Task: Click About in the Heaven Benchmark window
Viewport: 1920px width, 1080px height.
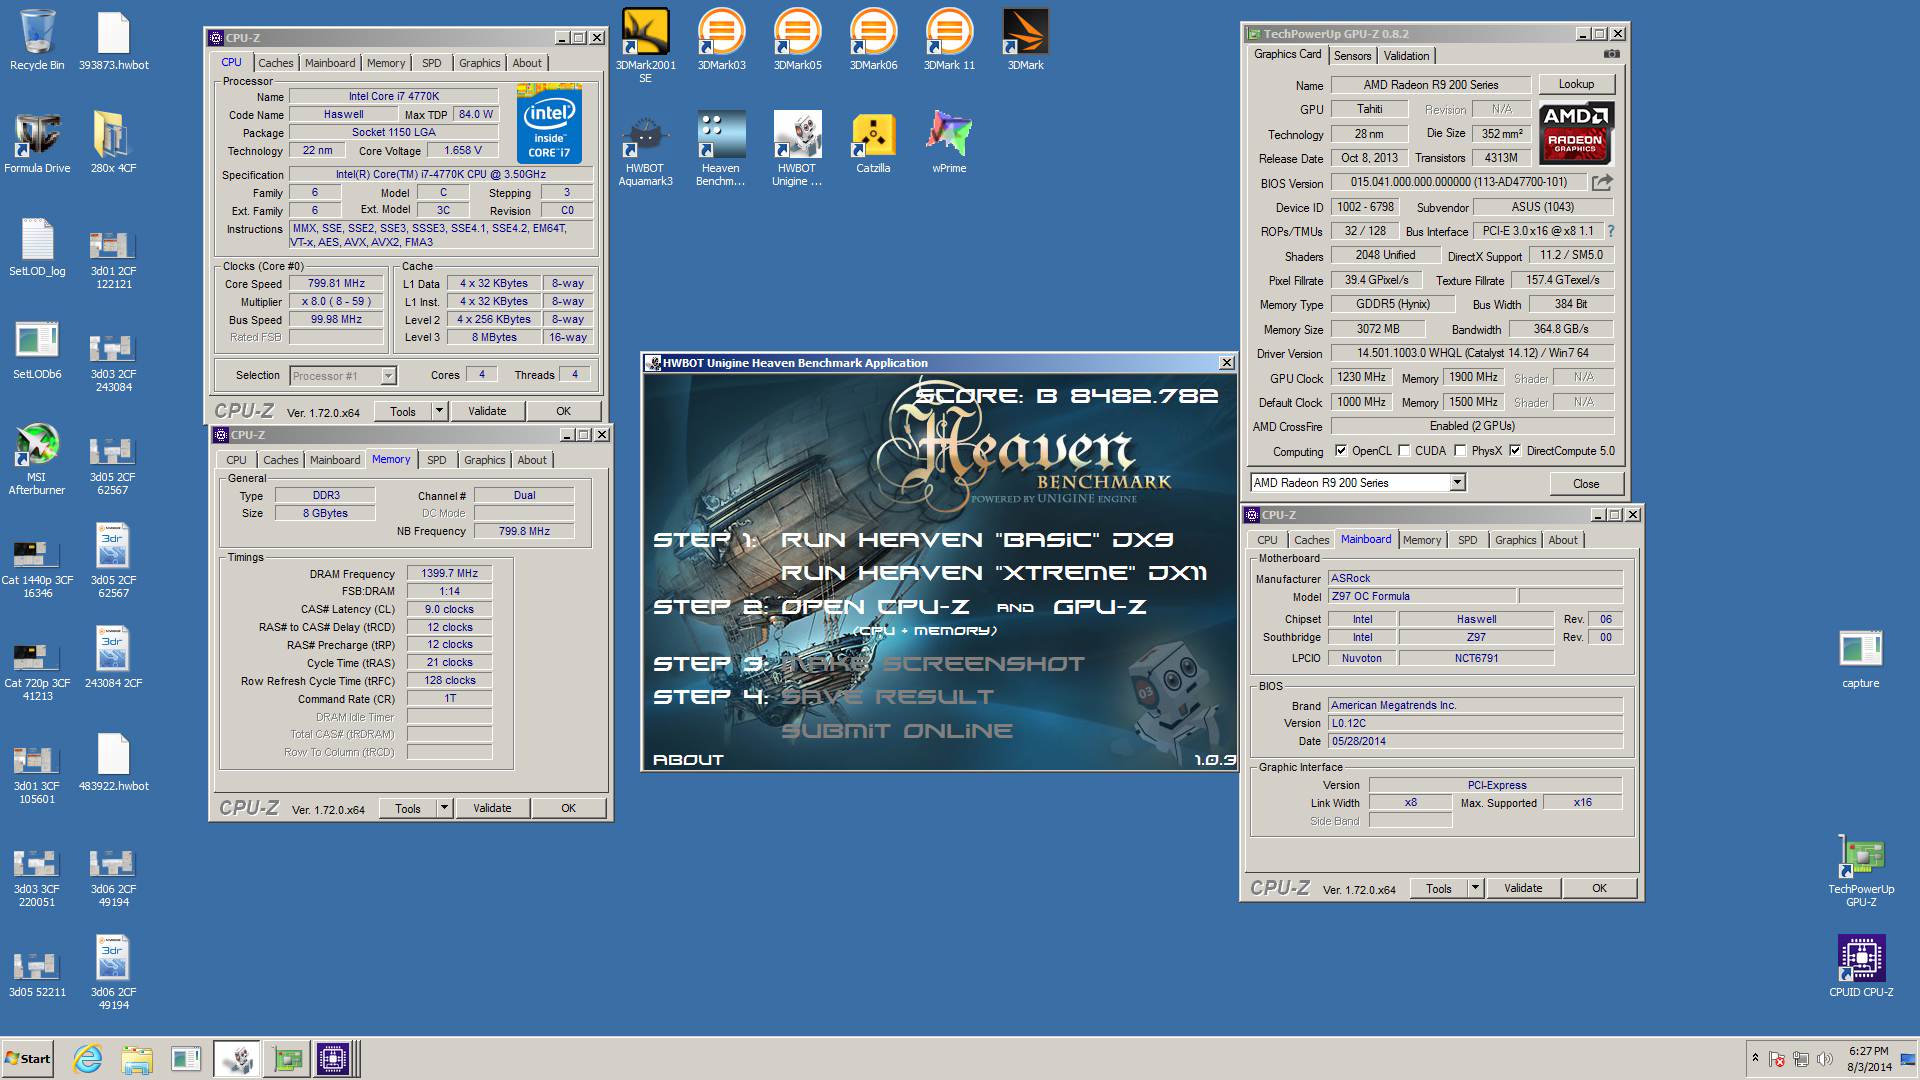Action: coord(688,760)
